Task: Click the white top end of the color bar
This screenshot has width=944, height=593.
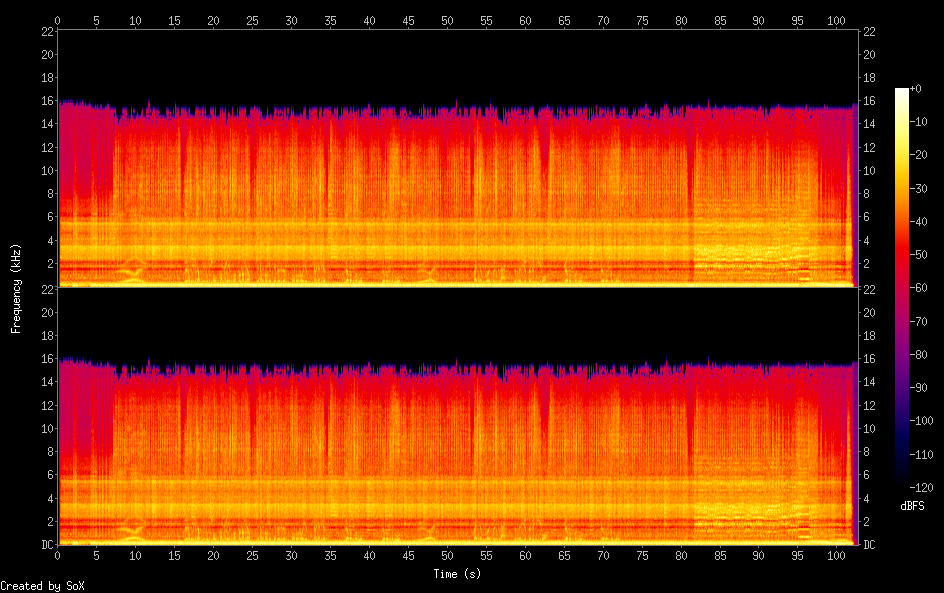Action: pyautogui.click(x=902, y=92)
